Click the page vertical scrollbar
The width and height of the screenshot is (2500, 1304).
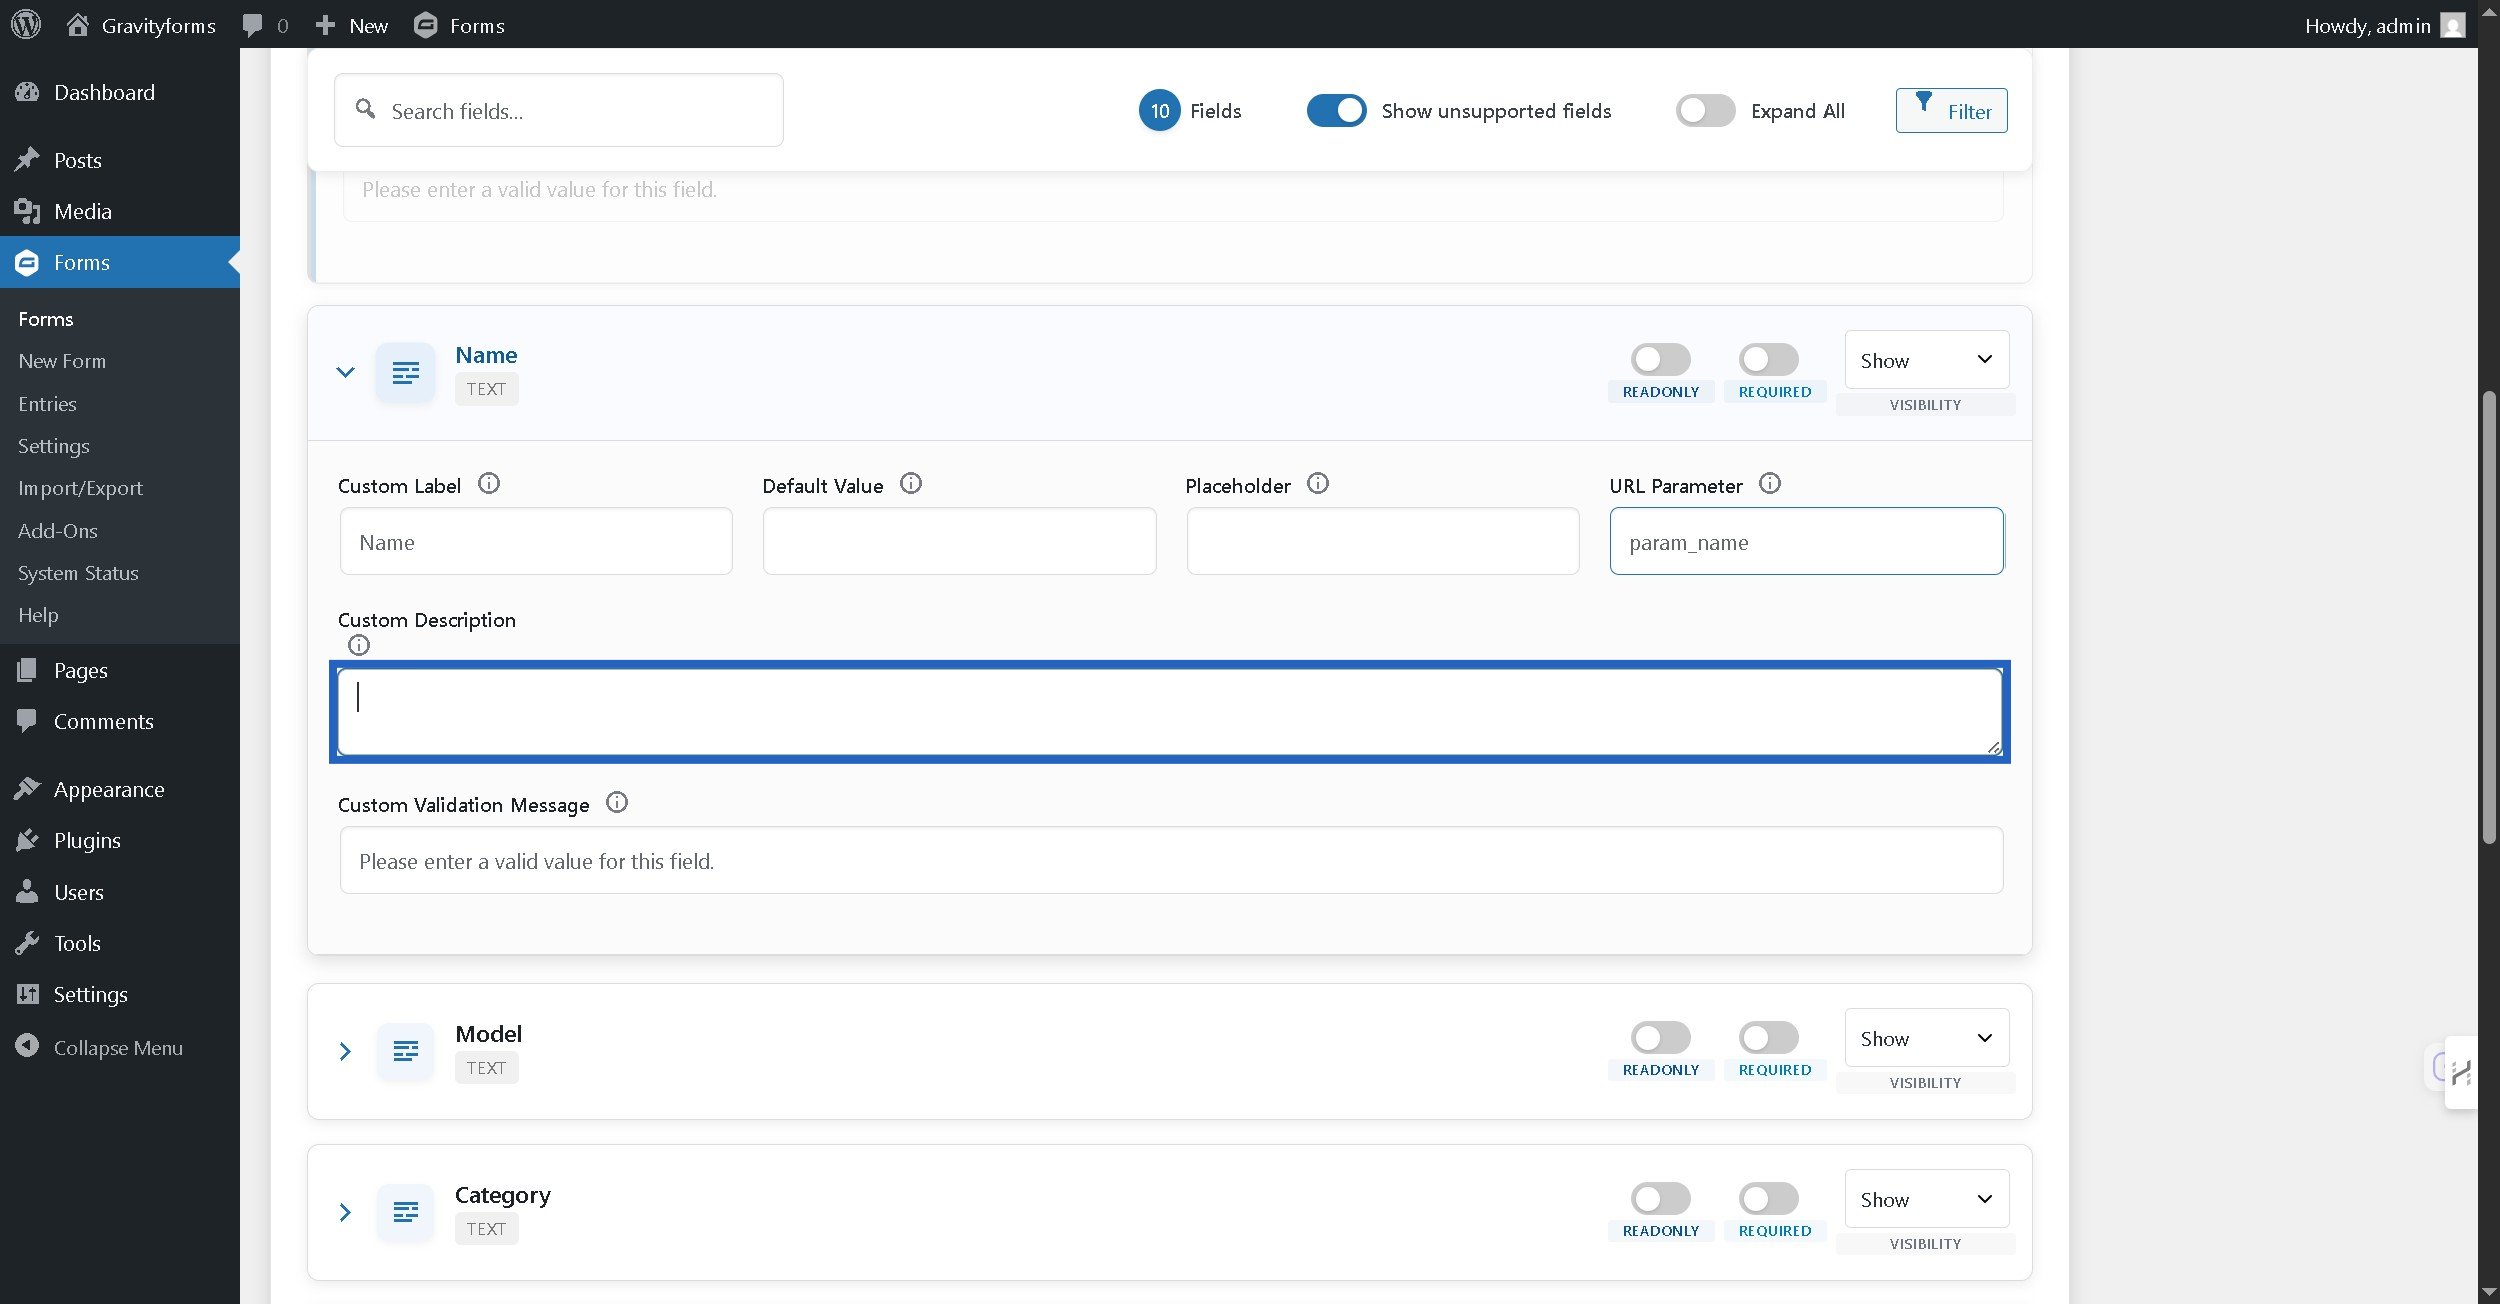pyautogui.click(x=2488, y=620)
